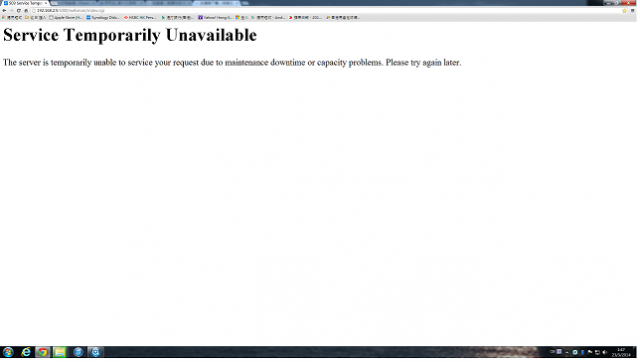Launch Internet Explorer from taskbar
This screenshot has width=640, height=362.
[x=26, y=352]
